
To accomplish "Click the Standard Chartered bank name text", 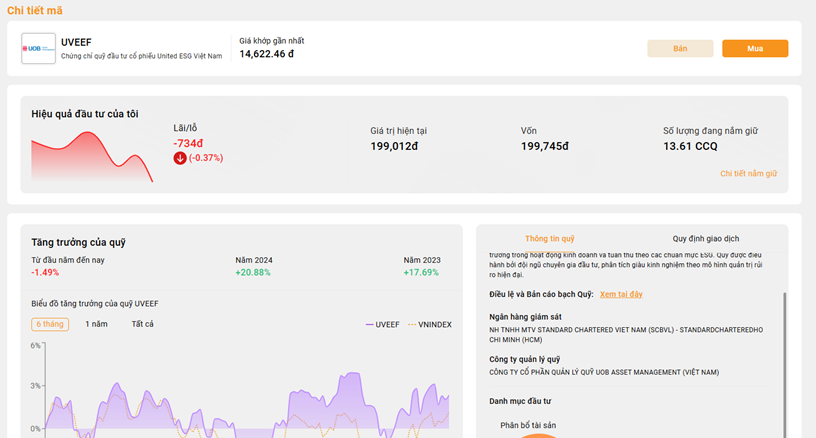I will coord(626,335).
